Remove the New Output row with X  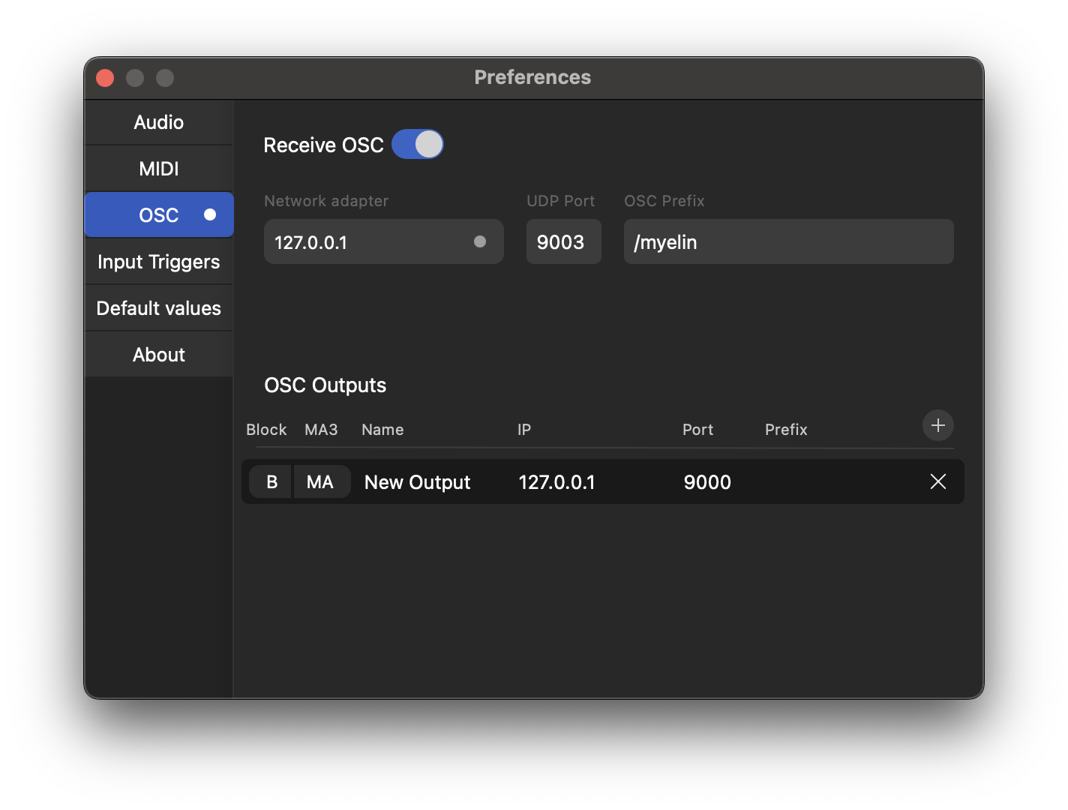(937, 482)
